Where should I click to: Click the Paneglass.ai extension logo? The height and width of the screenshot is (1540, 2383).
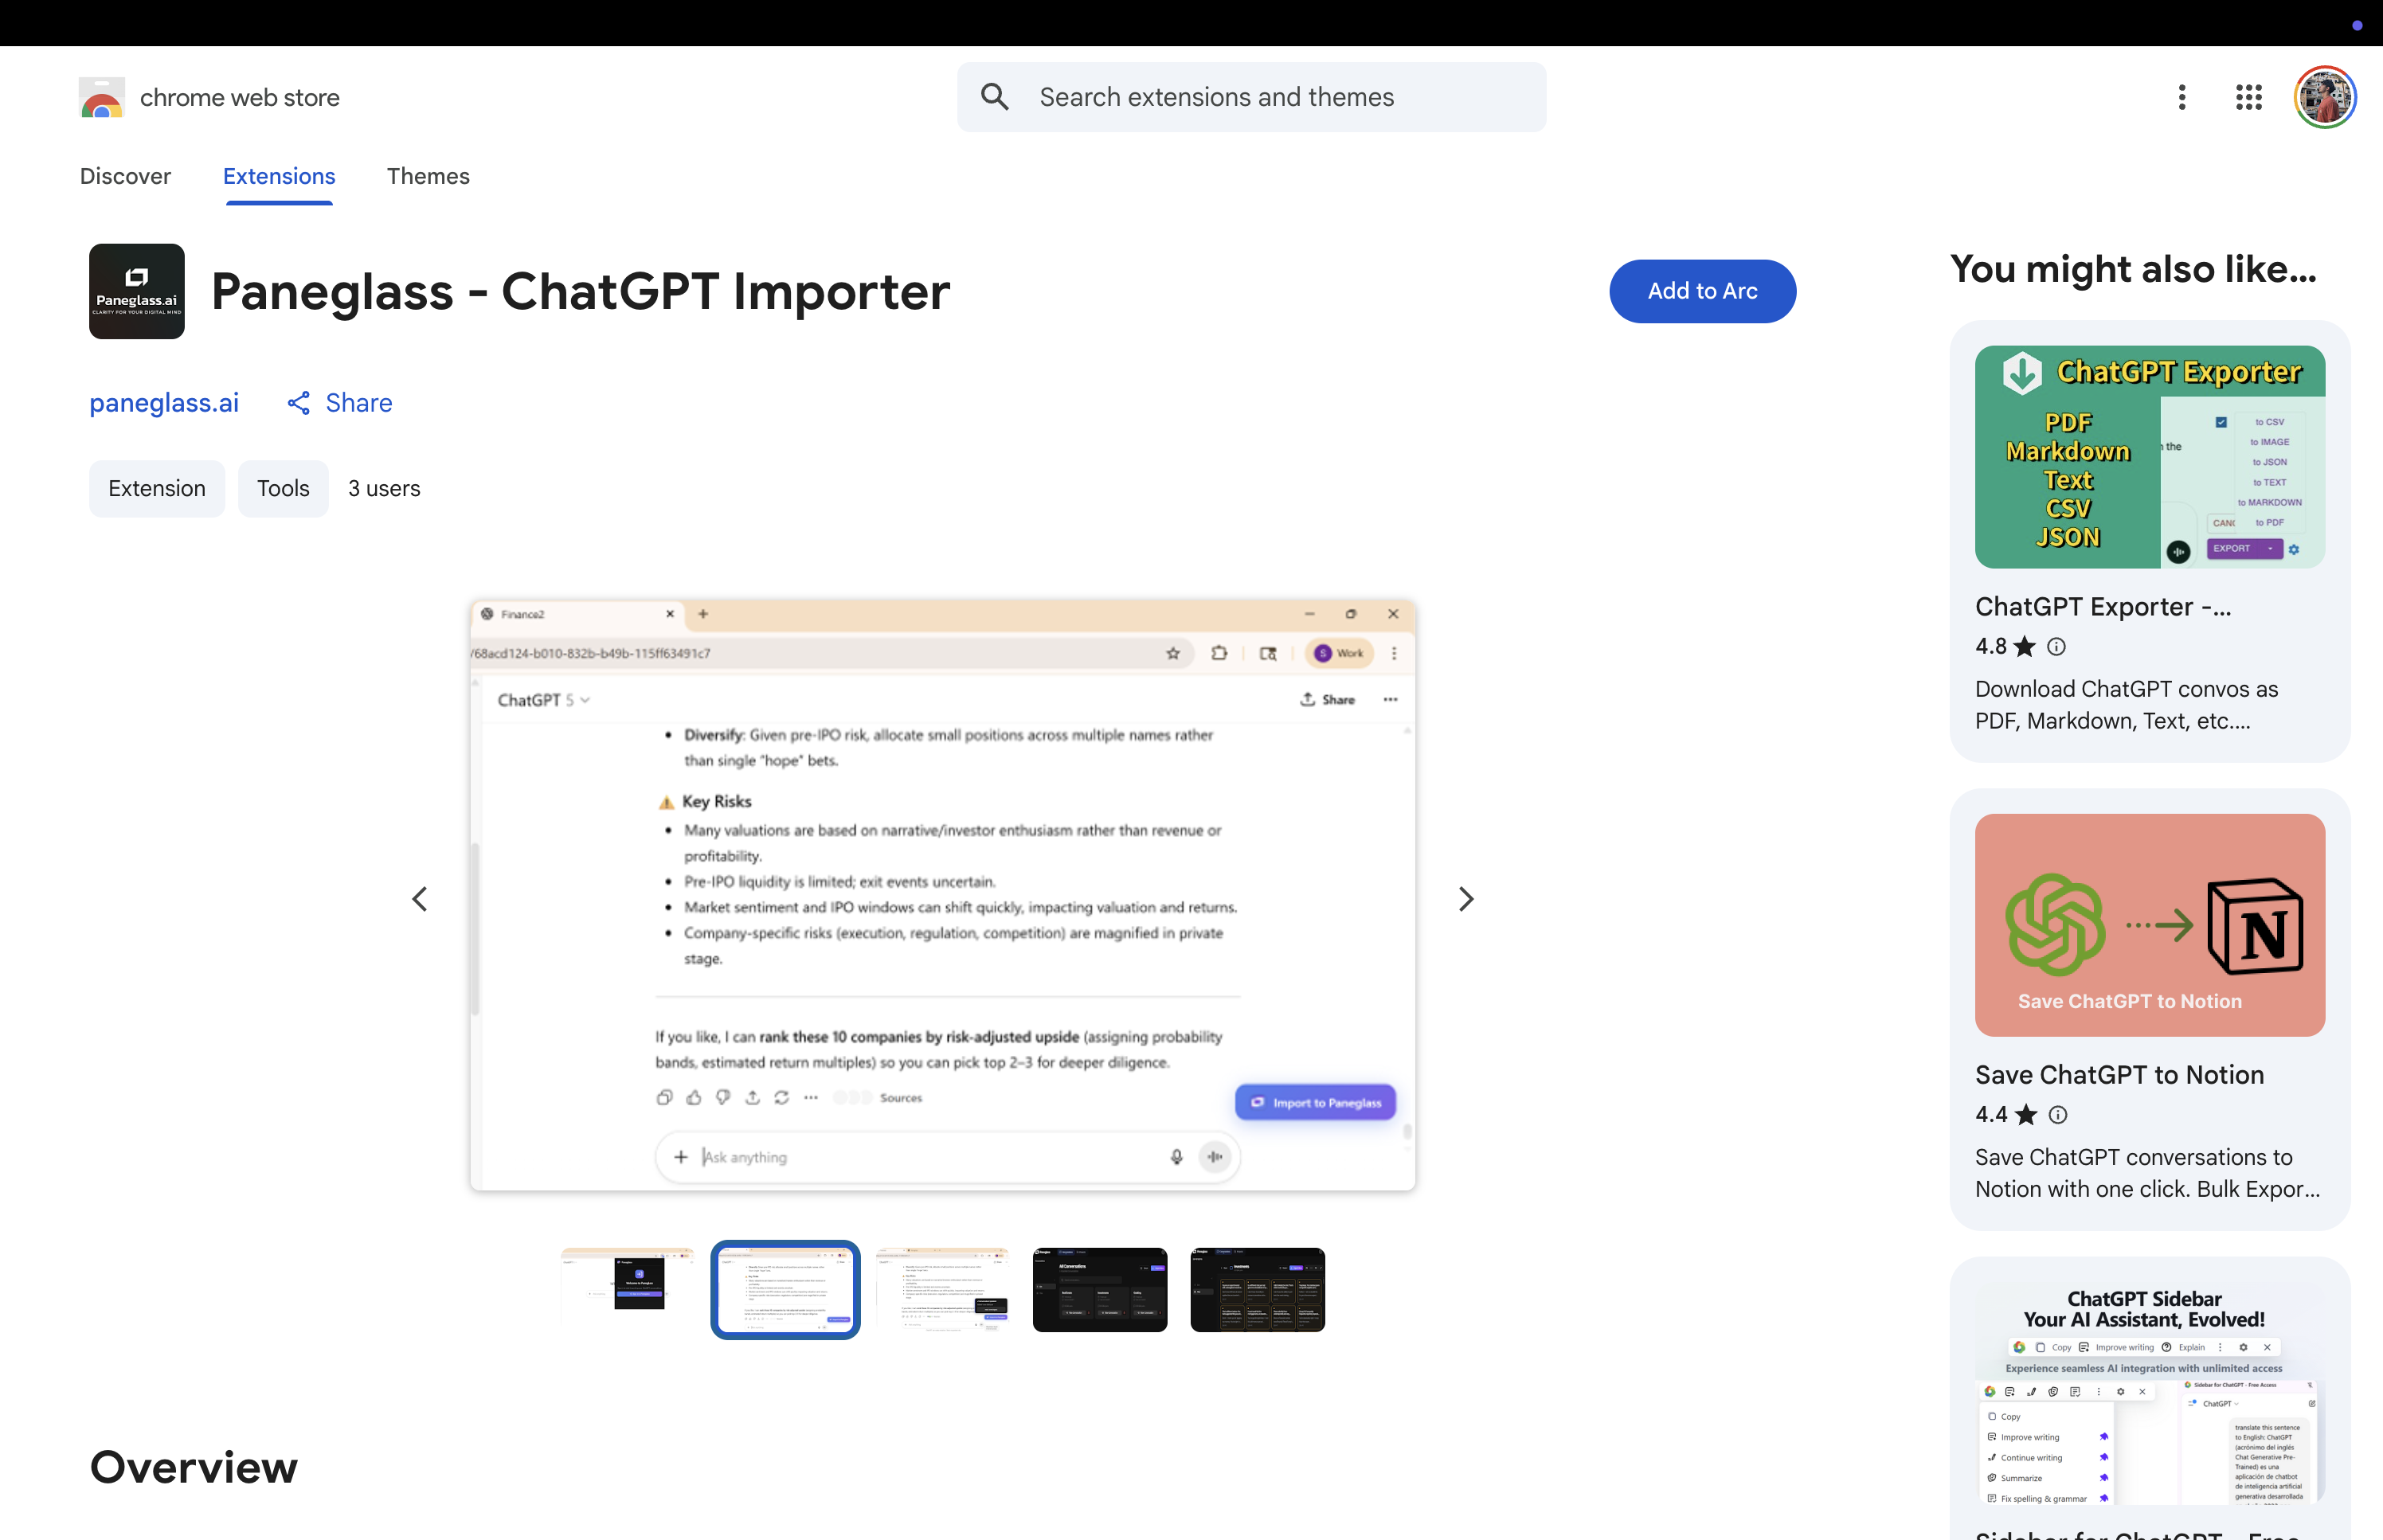click(x=136, y=291)
